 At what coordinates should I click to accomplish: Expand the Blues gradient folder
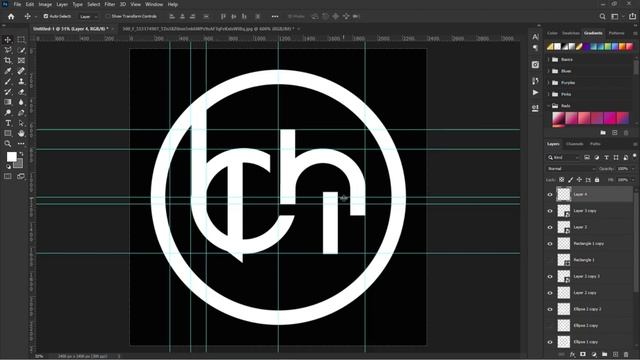coord(549,71)
